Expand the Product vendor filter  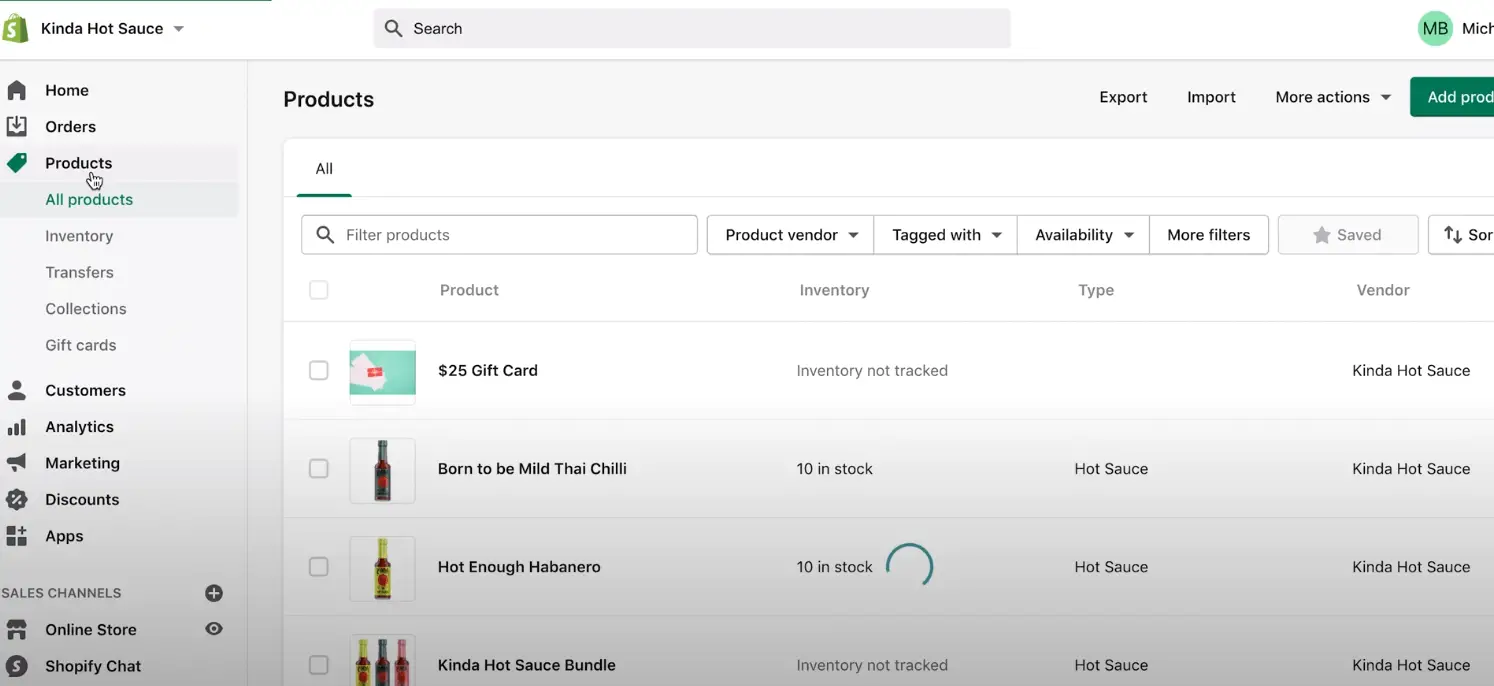point(791,235)
